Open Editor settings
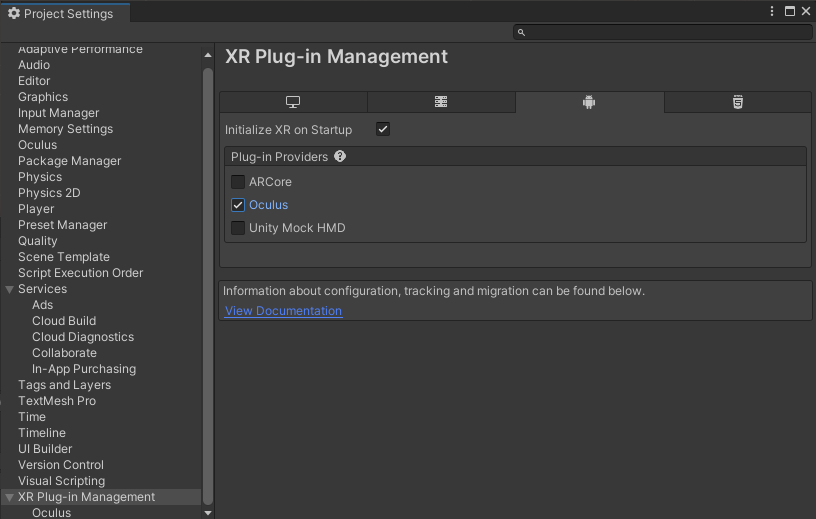816x519 pixels. coord(34,81)
